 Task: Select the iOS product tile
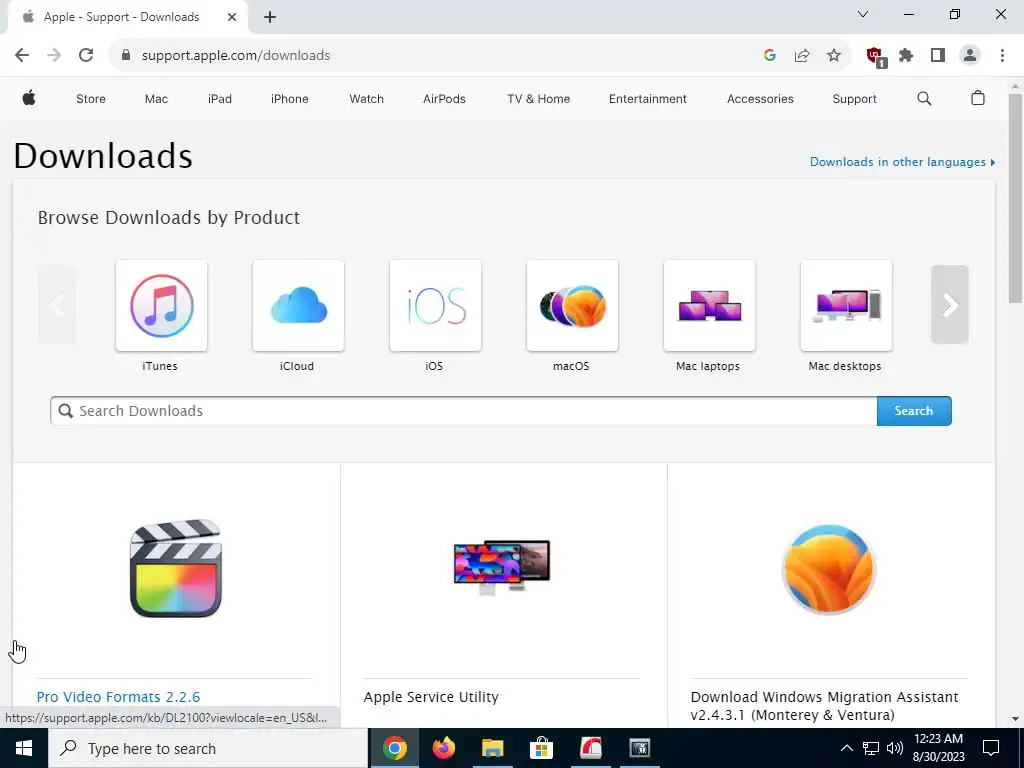pos(435,306)
